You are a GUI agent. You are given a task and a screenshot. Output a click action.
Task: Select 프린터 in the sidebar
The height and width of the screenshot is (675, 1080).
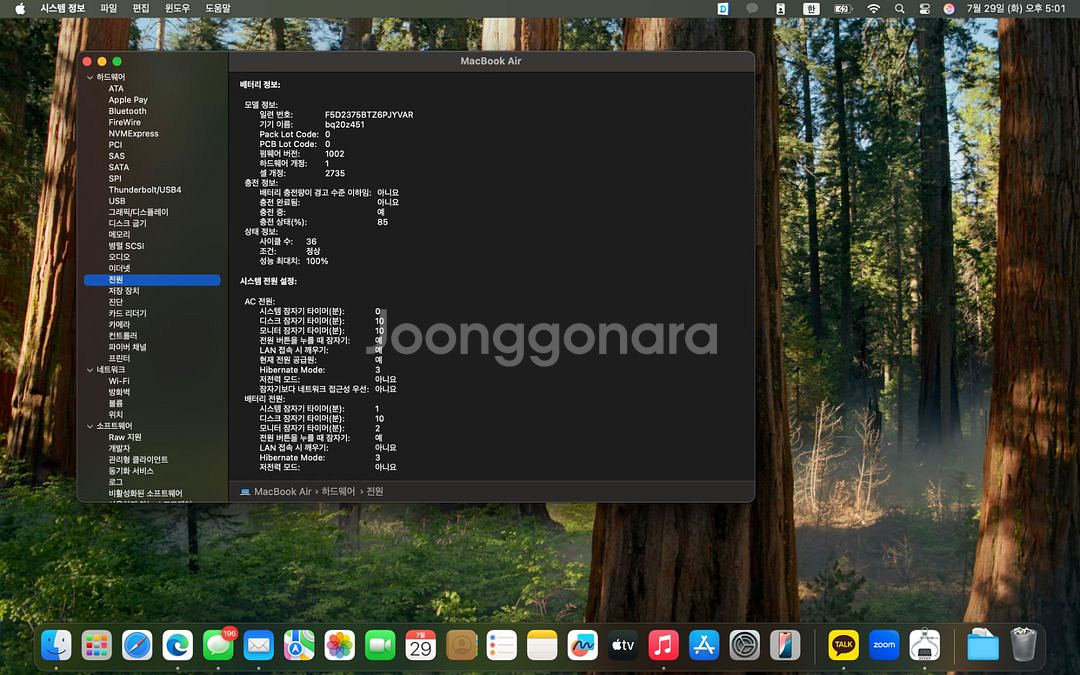[119, 359]
